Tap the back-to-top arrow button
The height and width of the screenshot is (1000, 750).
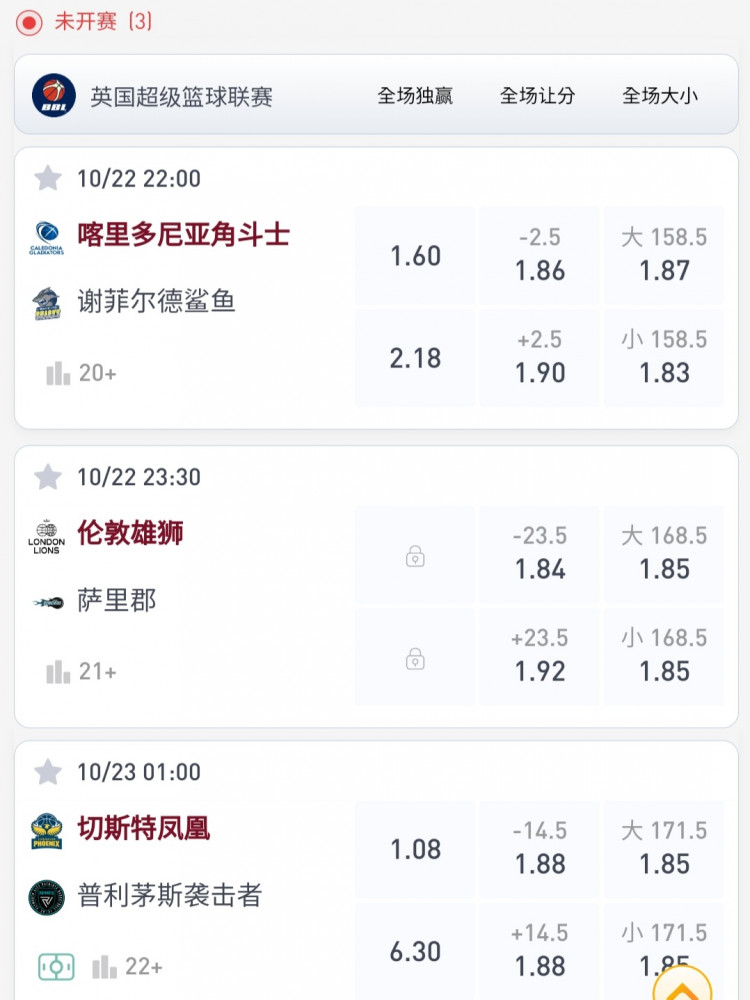coord(682,984)
